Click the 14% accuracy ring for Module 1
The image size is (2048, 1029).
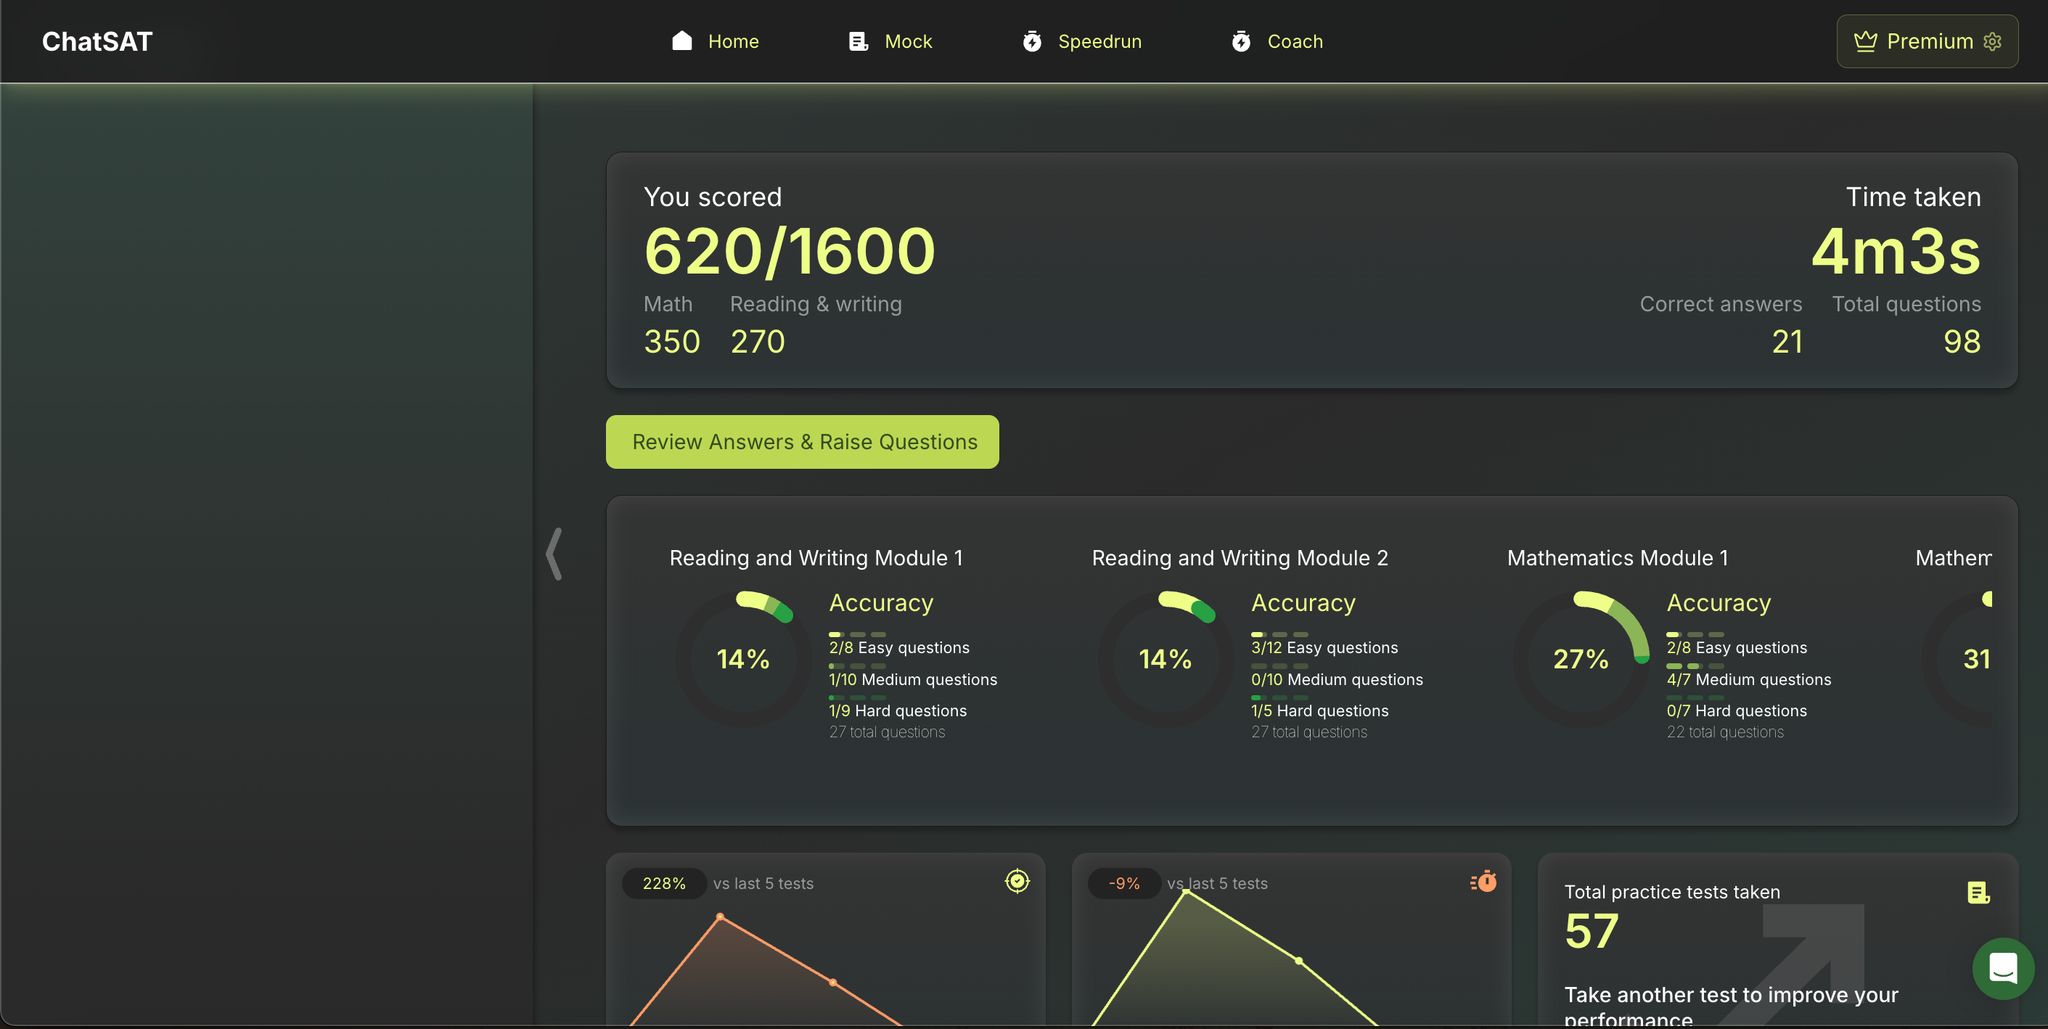click(x=743, y=659)
